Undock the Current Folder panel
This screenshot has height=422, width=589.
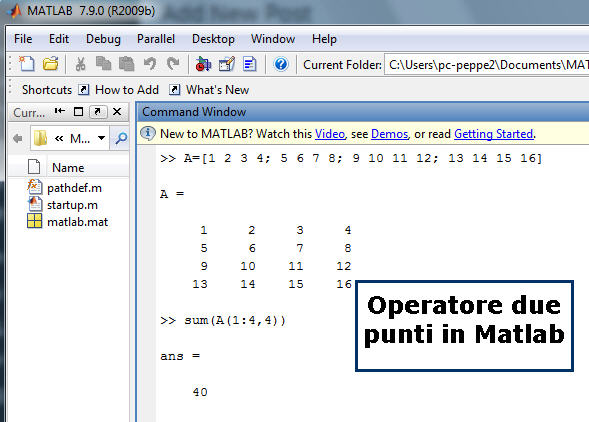click(x=98, y=112)
